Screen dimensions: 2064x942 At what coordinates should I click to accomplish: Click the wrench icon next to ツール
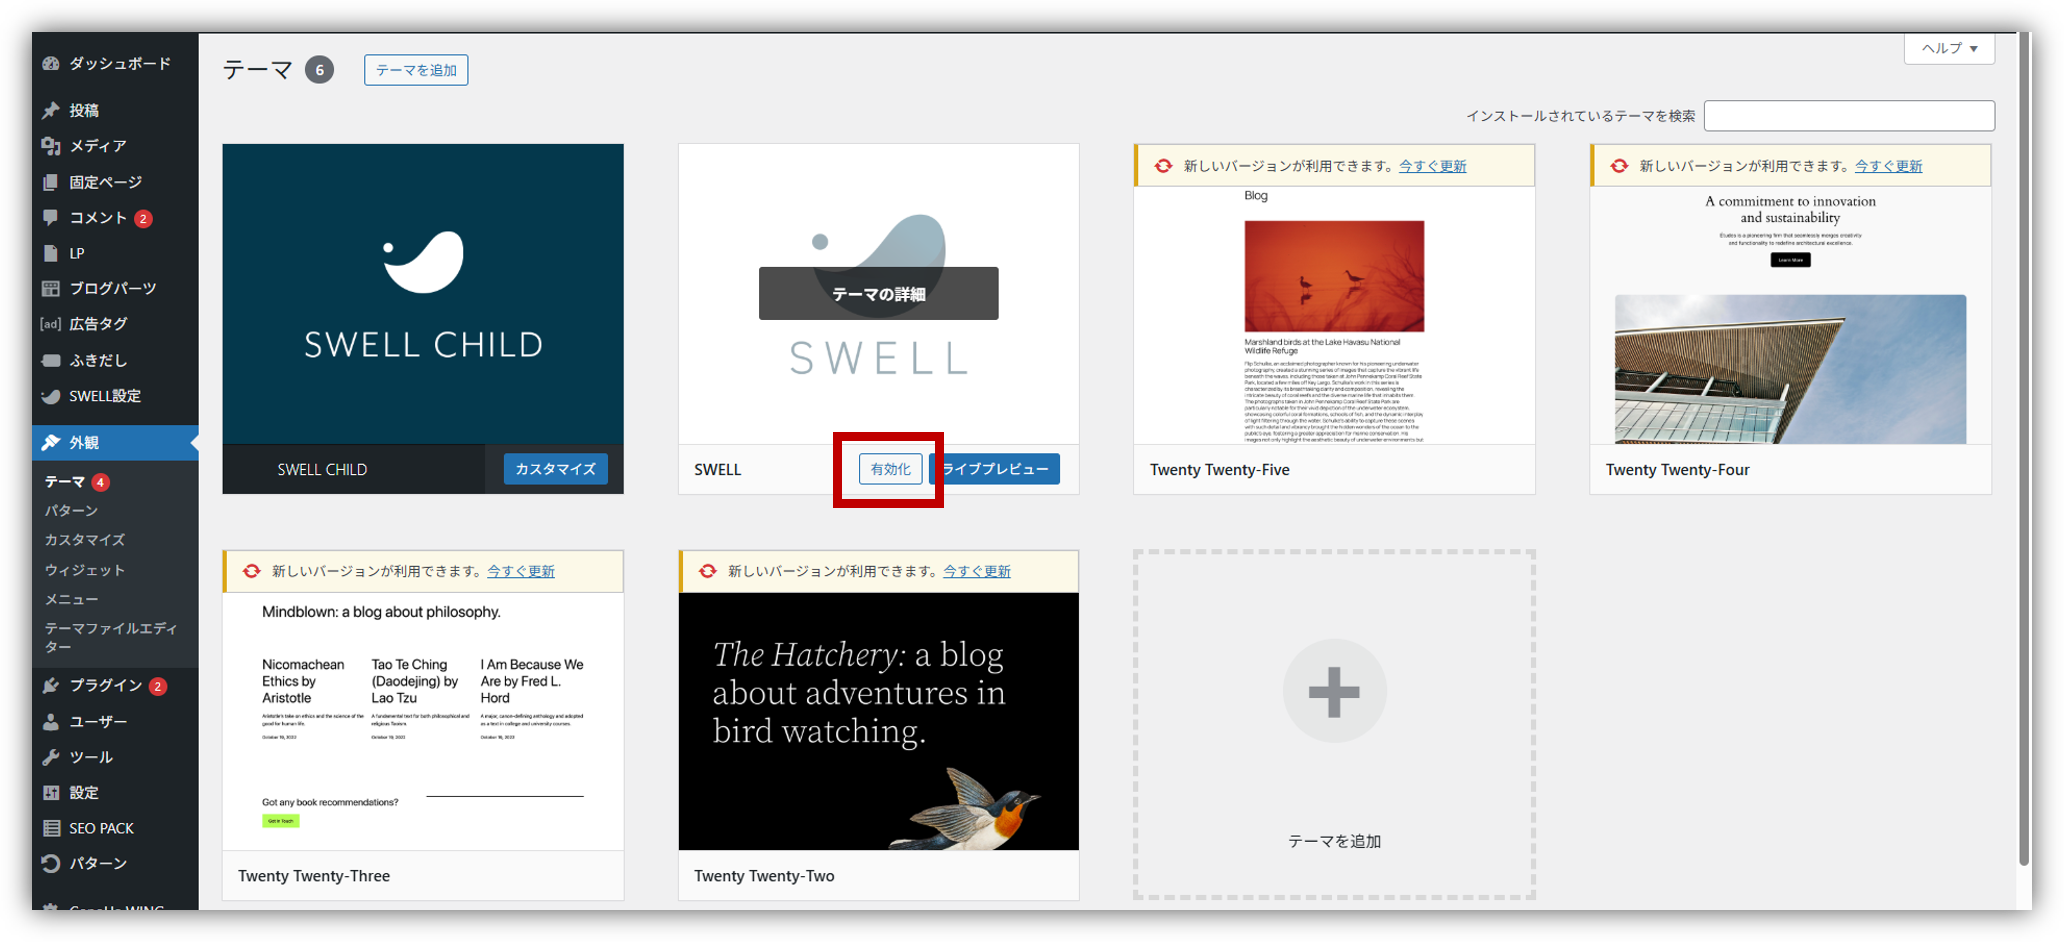coord(51,757)
